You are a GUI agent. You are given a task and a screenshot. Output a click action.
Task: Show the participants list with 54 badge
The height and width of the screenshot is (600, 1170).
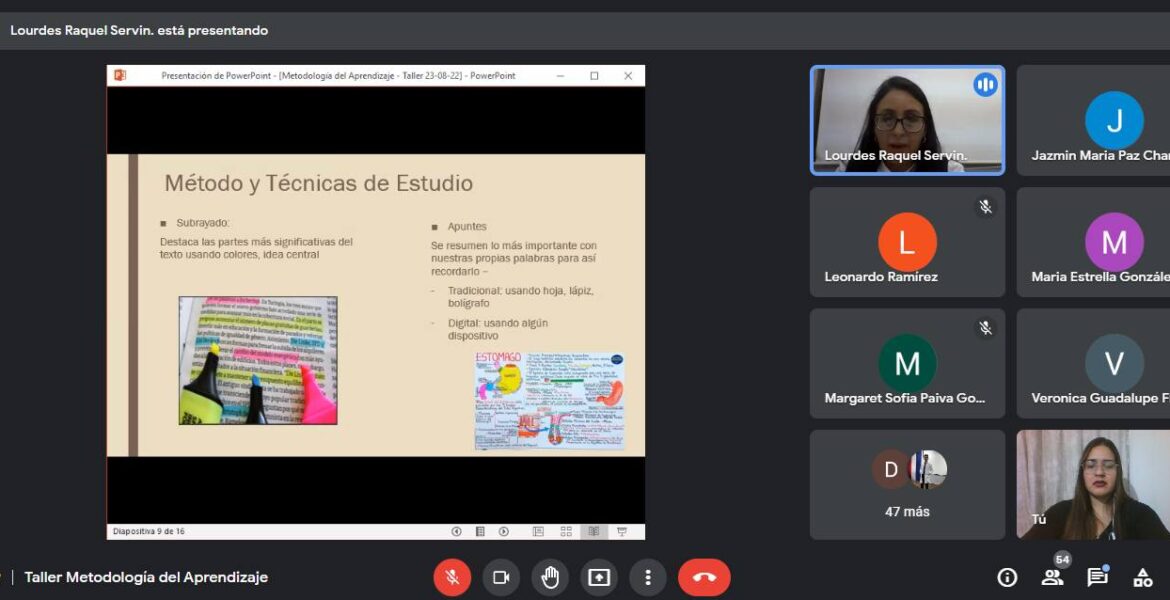(x=1052, y=577)
